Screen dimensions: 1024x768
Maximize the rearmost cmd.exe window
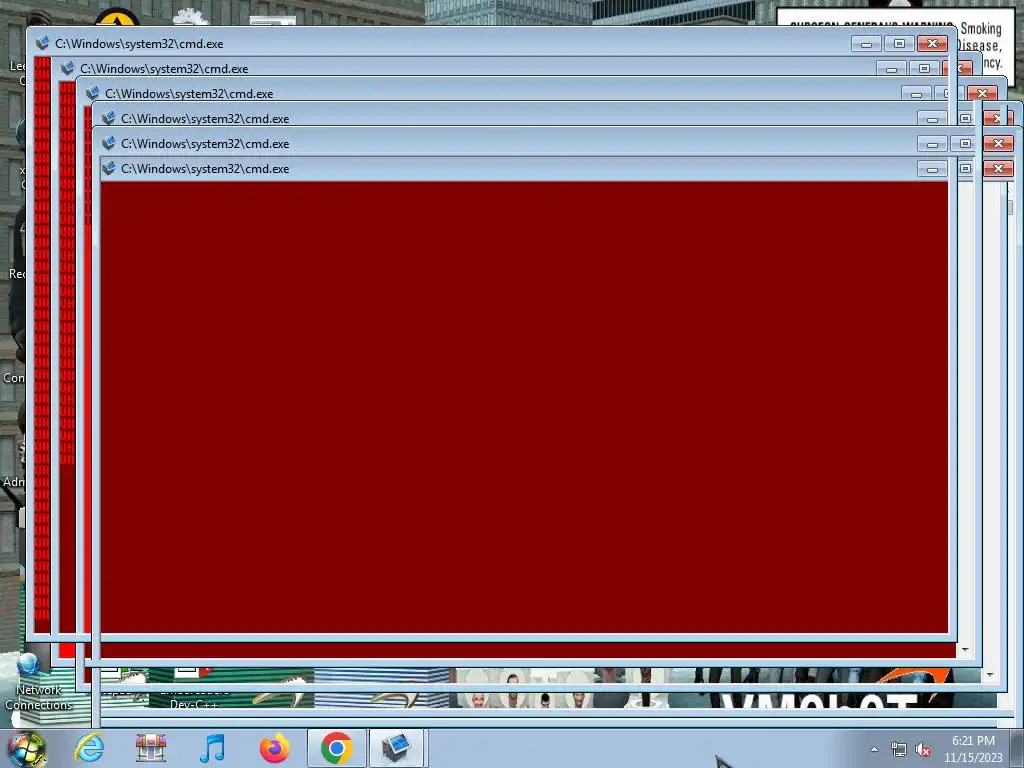coord(899,44)
